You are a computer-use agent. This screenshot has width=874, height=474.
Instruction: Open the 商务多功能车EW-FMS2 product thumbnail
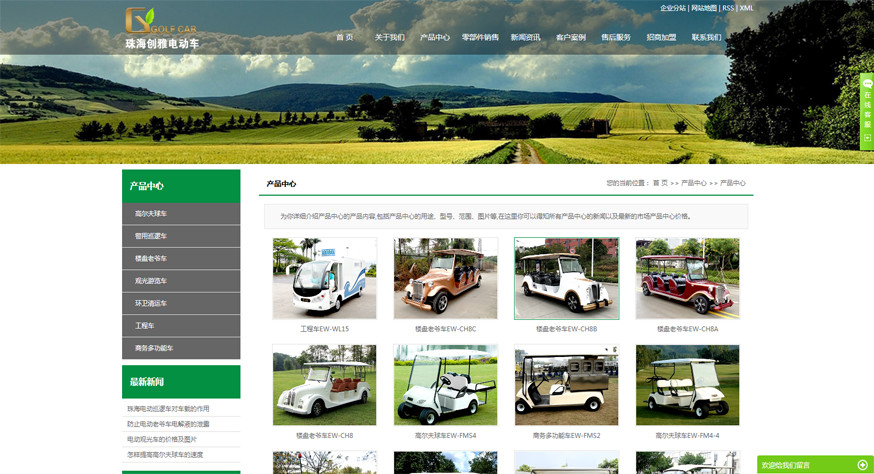[566, 385]
